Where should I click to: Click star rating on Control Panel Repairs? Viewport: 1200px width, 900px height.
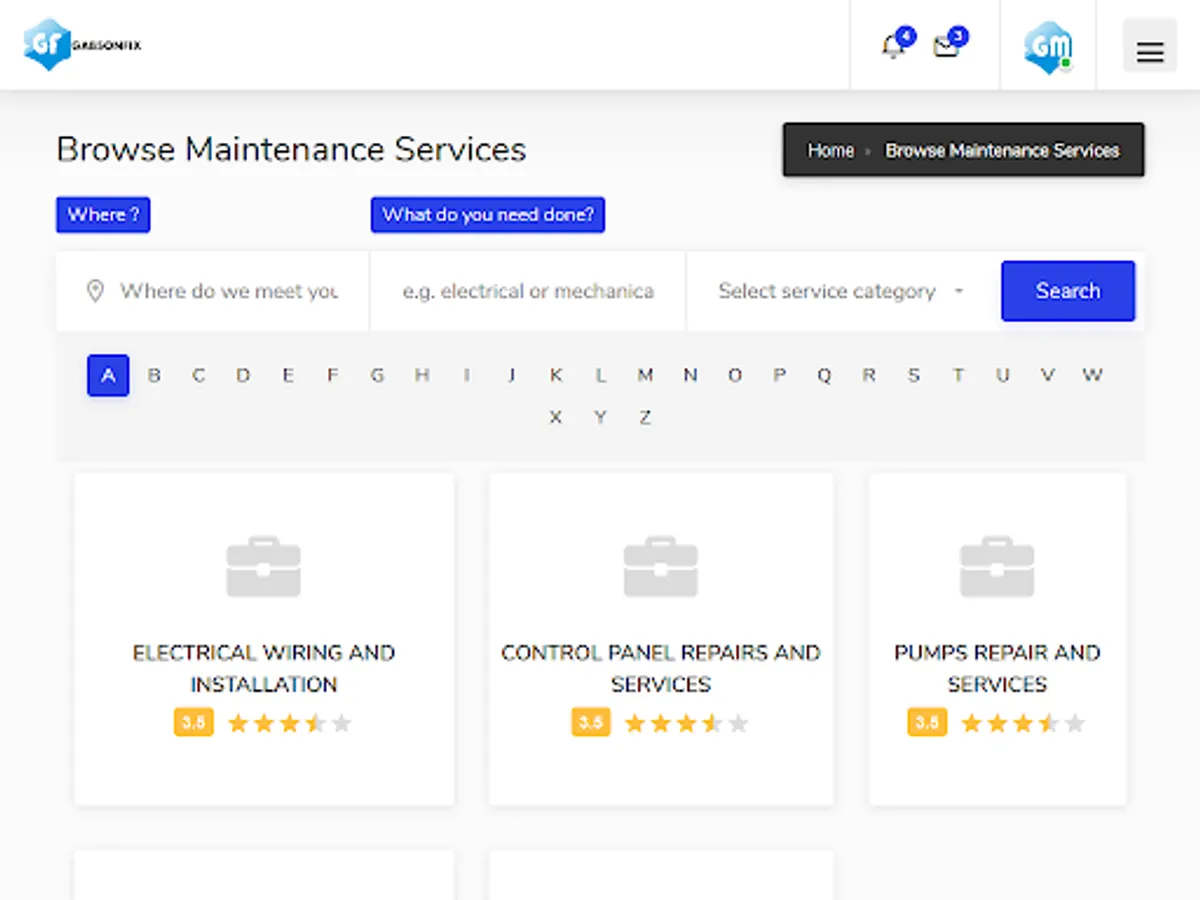[x=686, y=723]
